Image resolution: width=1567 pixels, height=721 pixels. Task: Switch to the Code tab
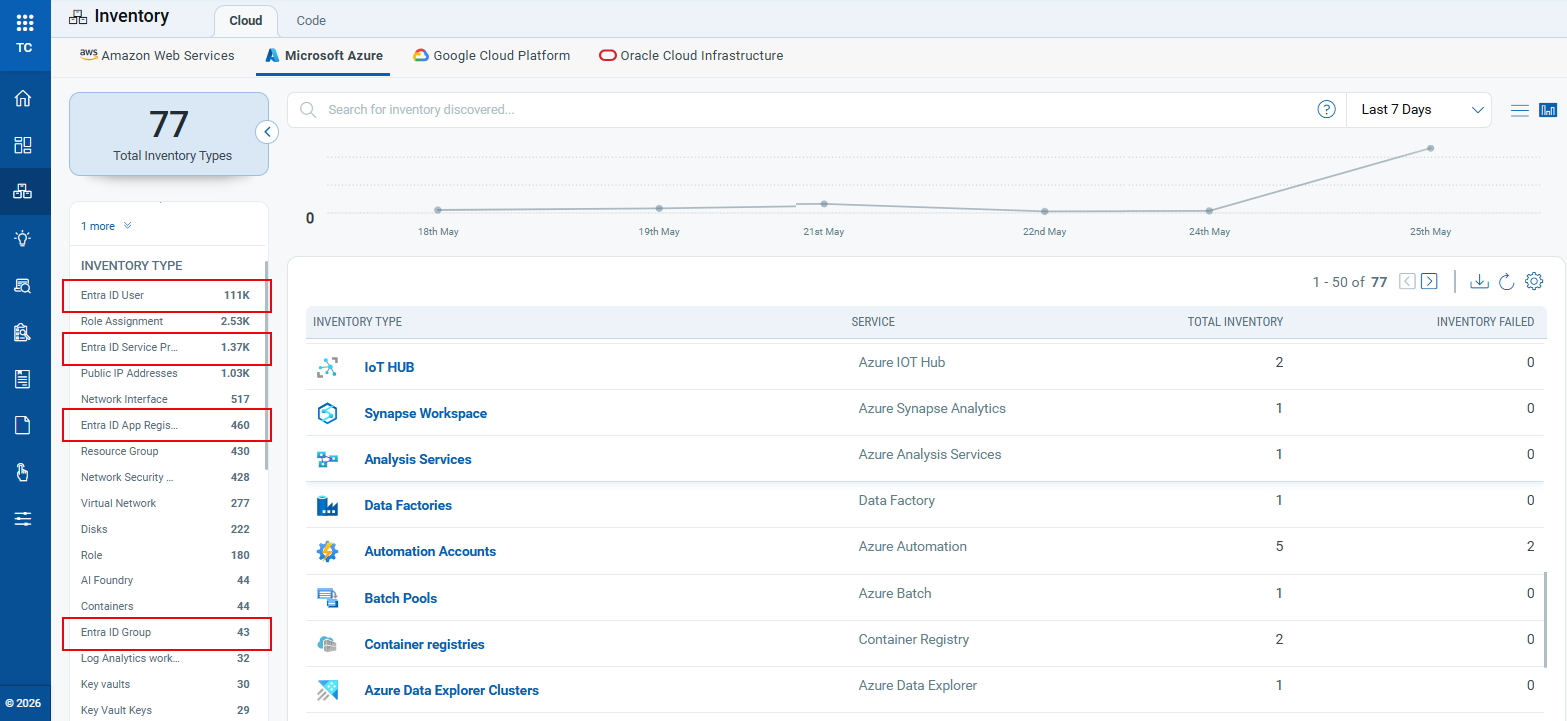(311, 21)
